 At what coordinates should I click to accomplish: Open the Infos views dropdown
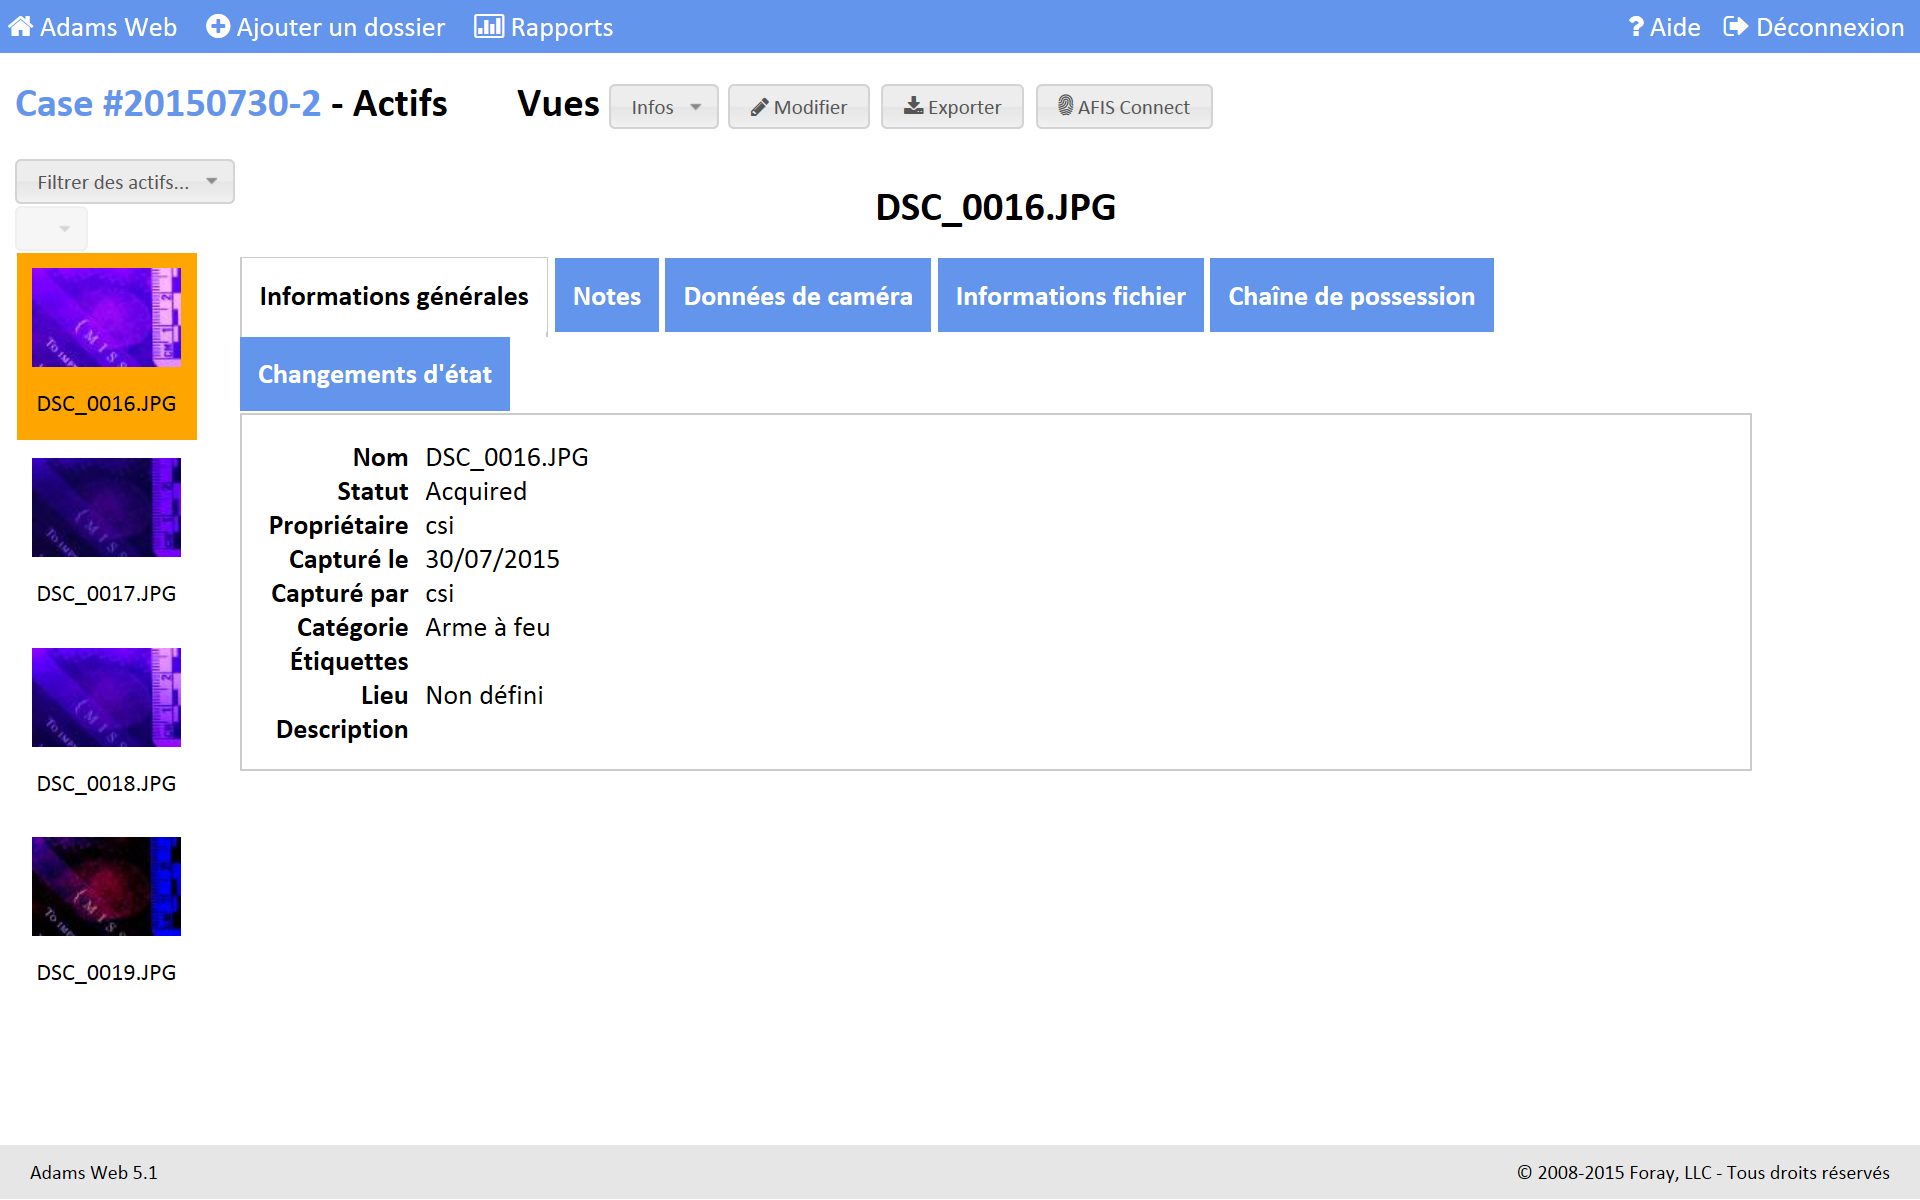(x=664, y=107)
